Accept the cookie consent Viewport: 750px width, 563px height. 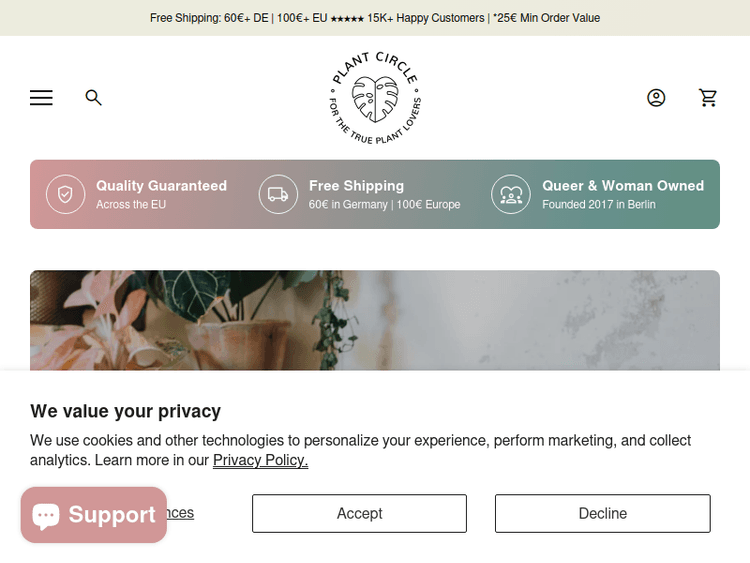(359, 513)
